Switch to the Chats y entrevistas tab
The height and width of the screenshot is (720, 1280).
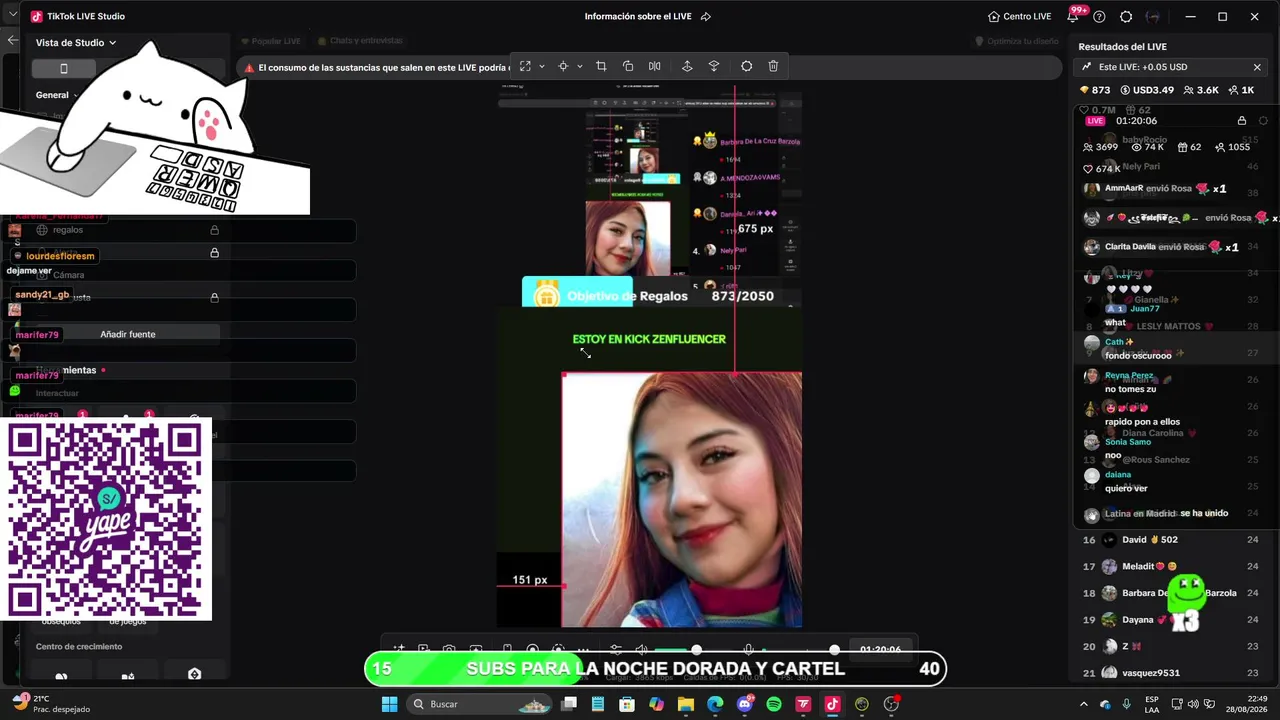[360, 41]
